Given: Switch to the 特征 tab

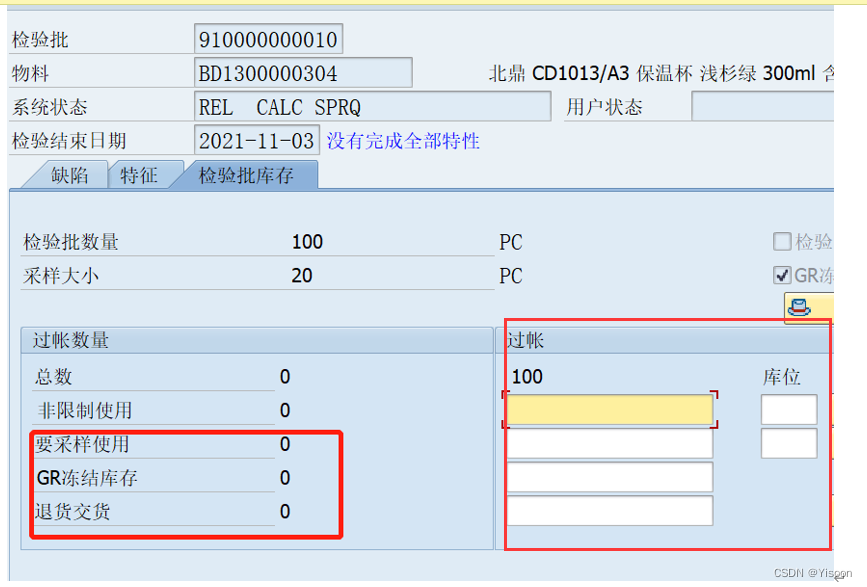Looking at the screenshot, I should (x=139, y=175).
